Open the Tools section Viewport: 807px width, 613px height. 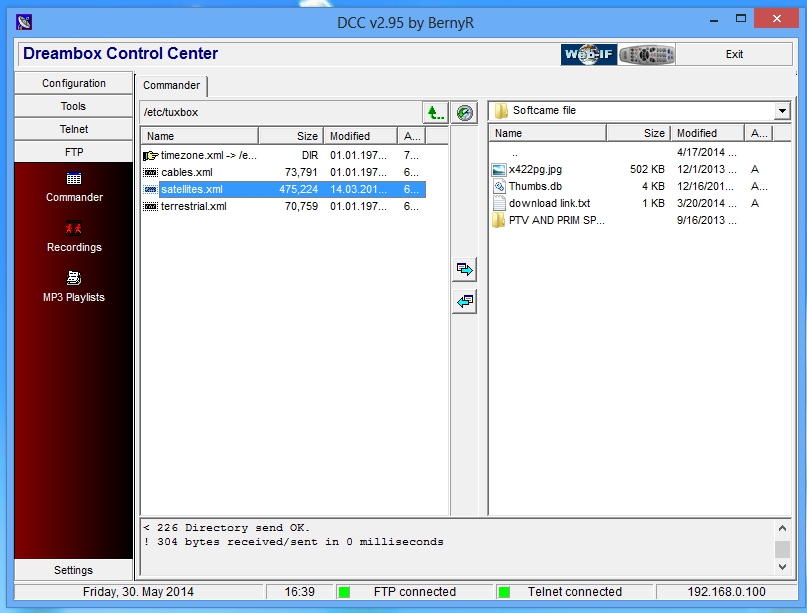[74, 107]
